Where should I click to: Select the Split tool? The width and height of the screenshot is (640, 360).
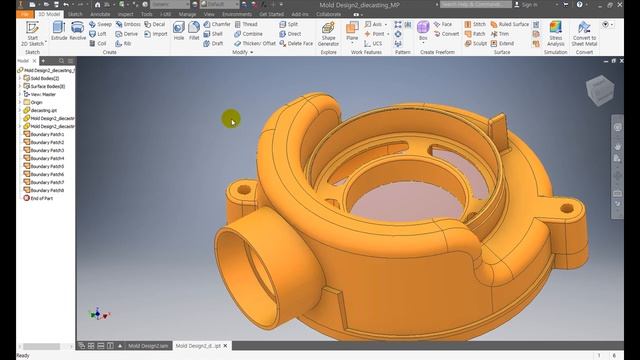point(289,24)
